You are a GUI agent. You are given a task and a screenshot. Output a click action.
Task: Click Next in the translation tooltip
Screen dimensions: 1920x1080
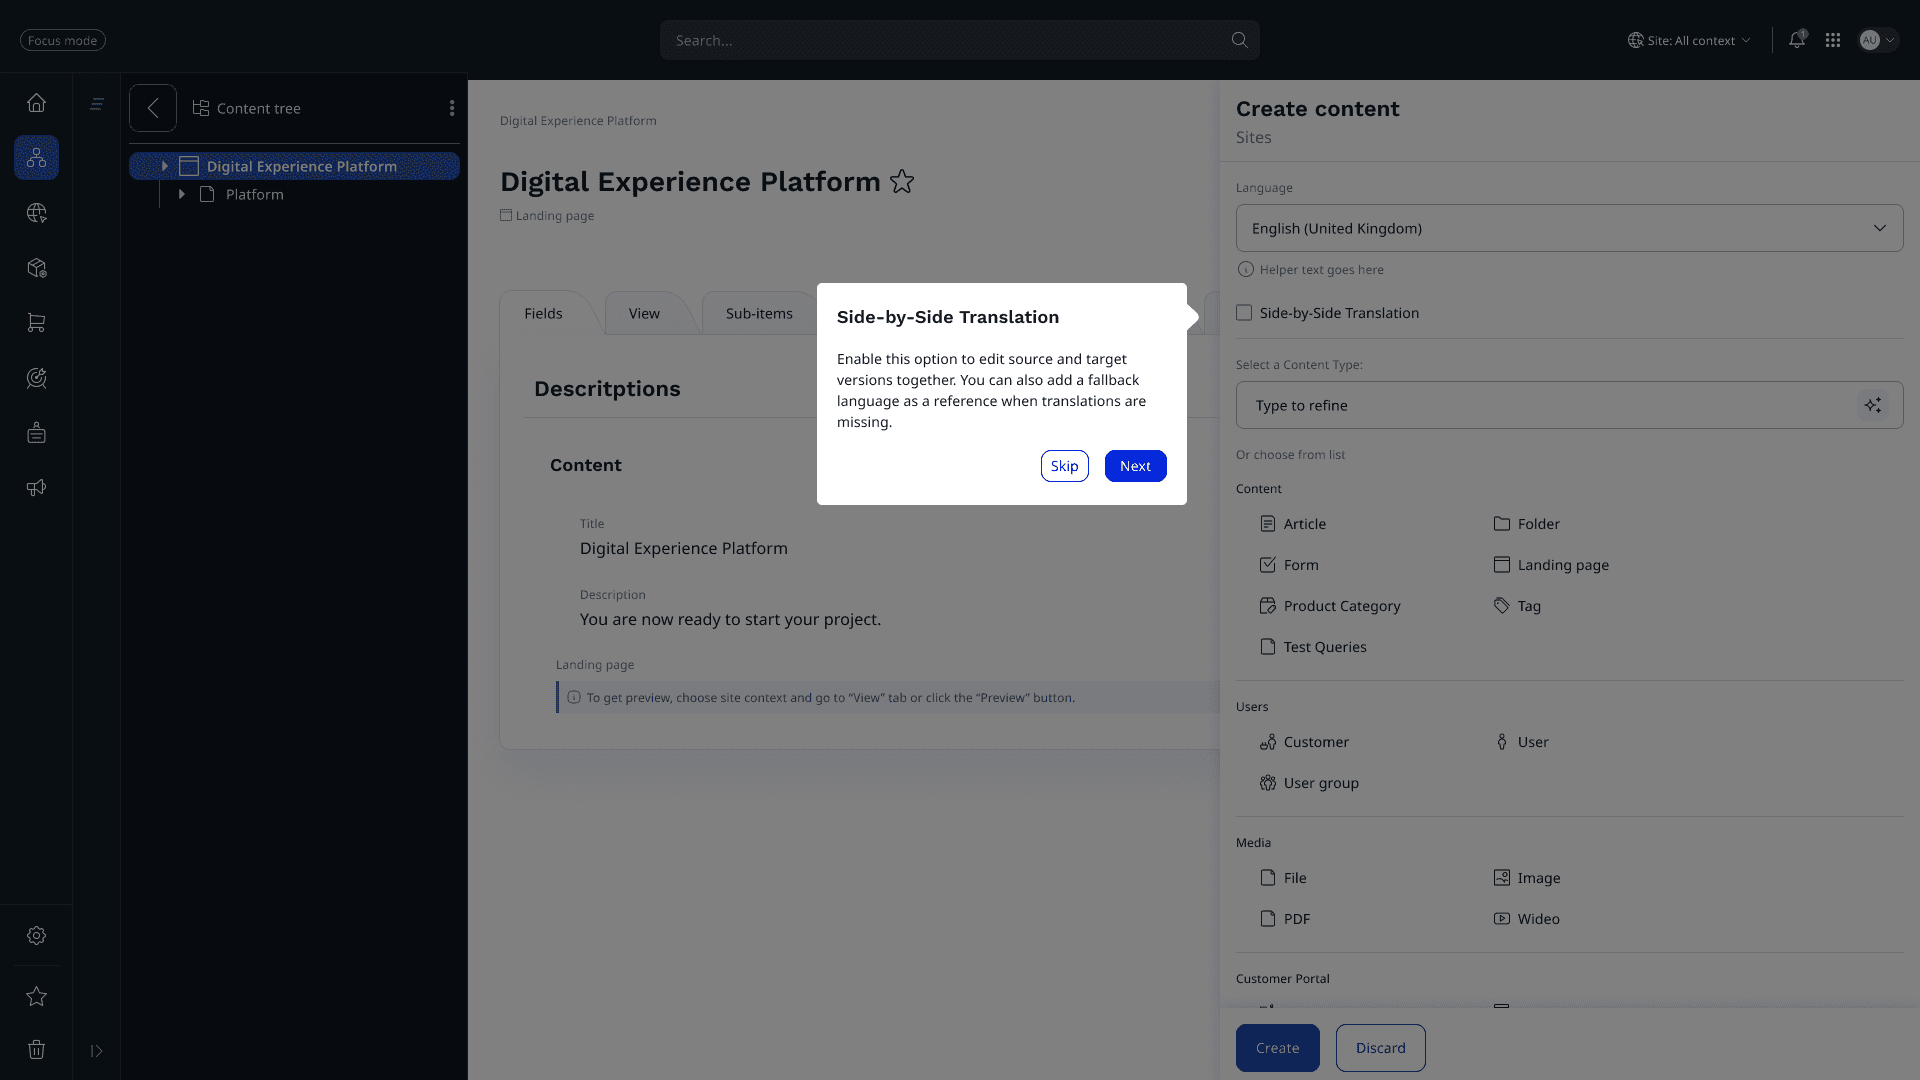(1135, 466)
